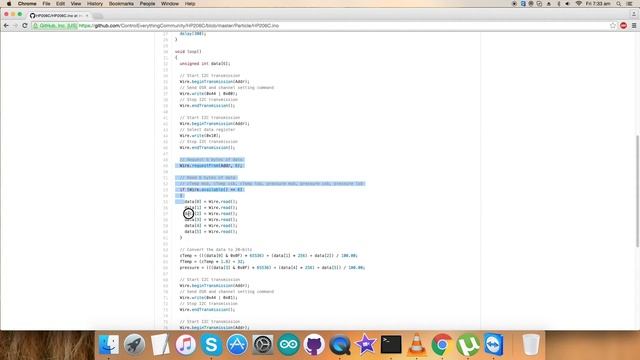Launch VLC cone icon in the dock

pyautogui.click(x=416, y=345)
